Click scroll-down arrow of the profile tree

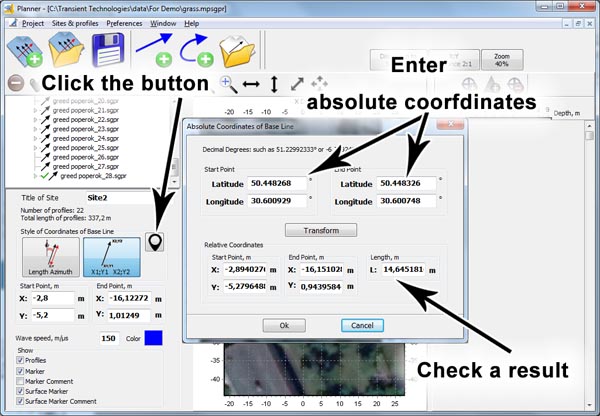(x=174, y=181)
